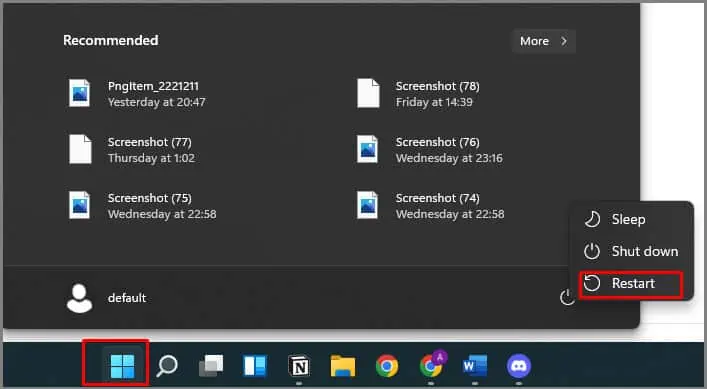Open the Windows Start button
The image size is (707, 389).
(122, 366)
